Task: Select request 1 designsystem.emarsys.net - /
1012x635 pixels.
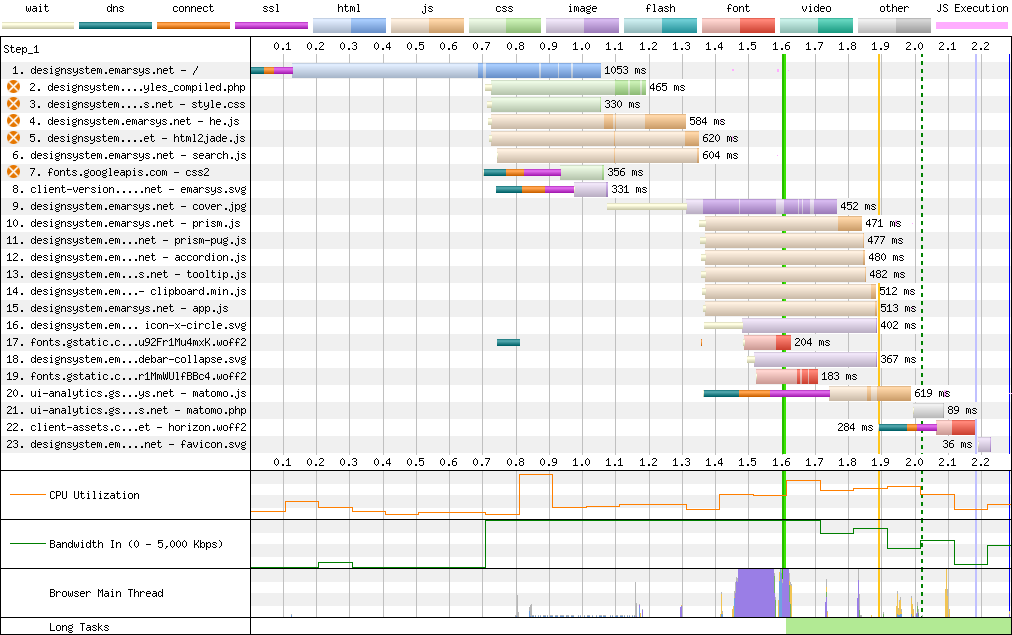Action: 105,70
